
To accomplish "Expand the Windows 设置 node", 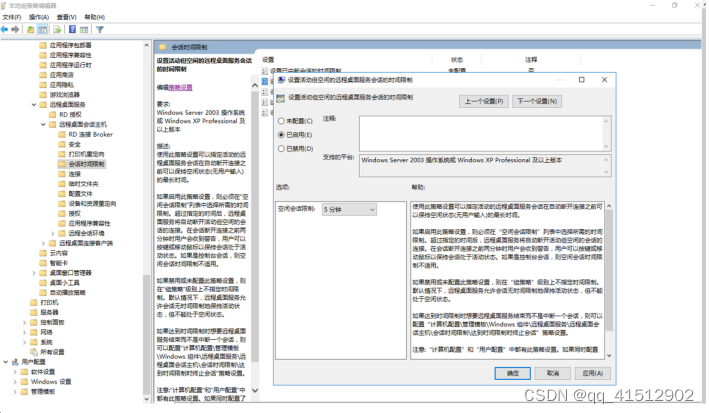I will [x=15, y=382].
